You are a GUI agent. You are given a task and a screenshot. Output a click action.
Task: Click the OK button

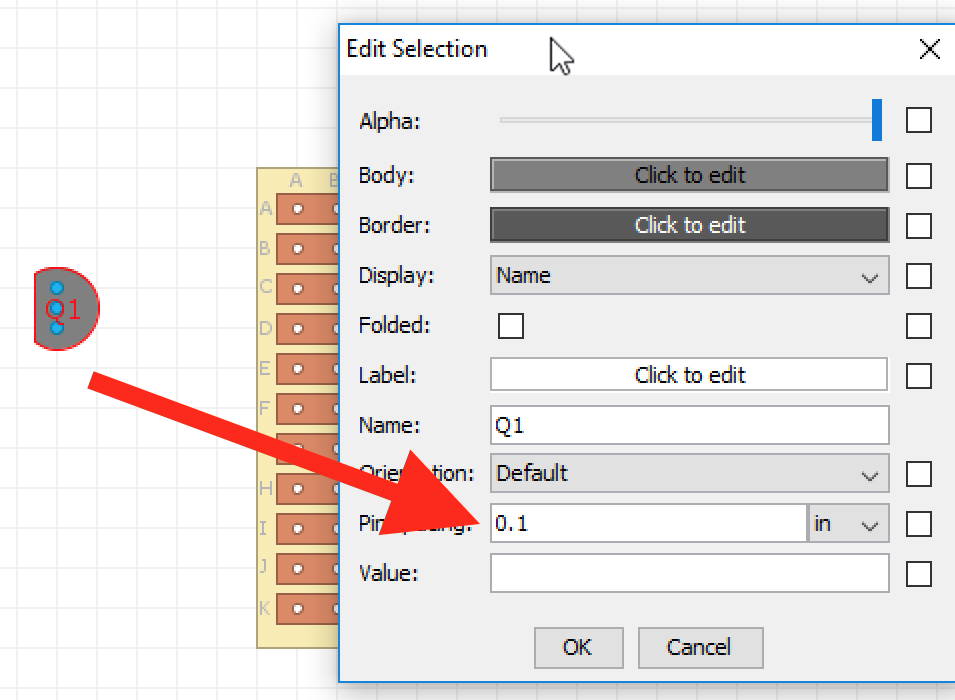pos(579,648)
